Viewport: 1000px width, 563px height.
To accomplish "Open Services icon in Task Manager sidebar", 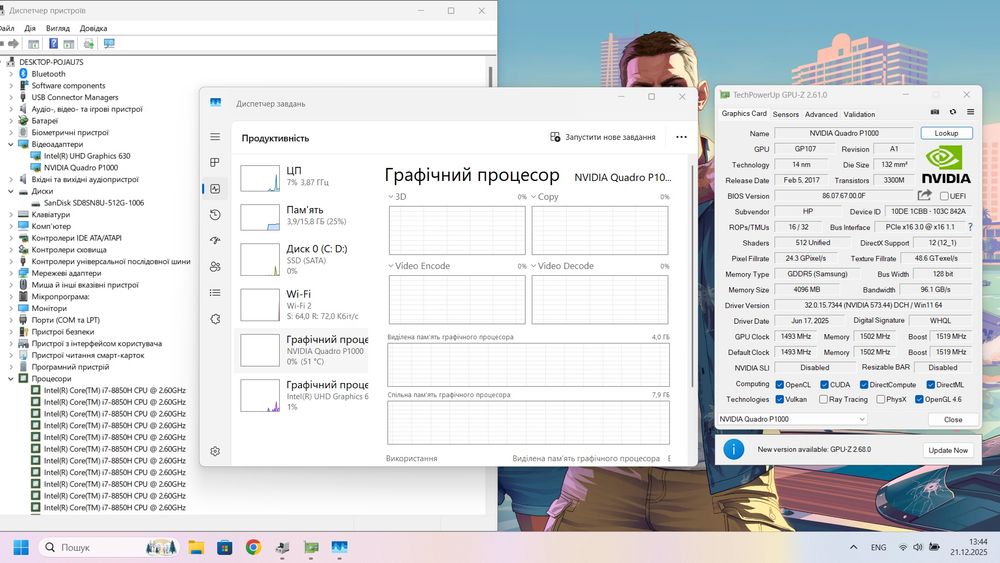I will [x=215, y=319].
